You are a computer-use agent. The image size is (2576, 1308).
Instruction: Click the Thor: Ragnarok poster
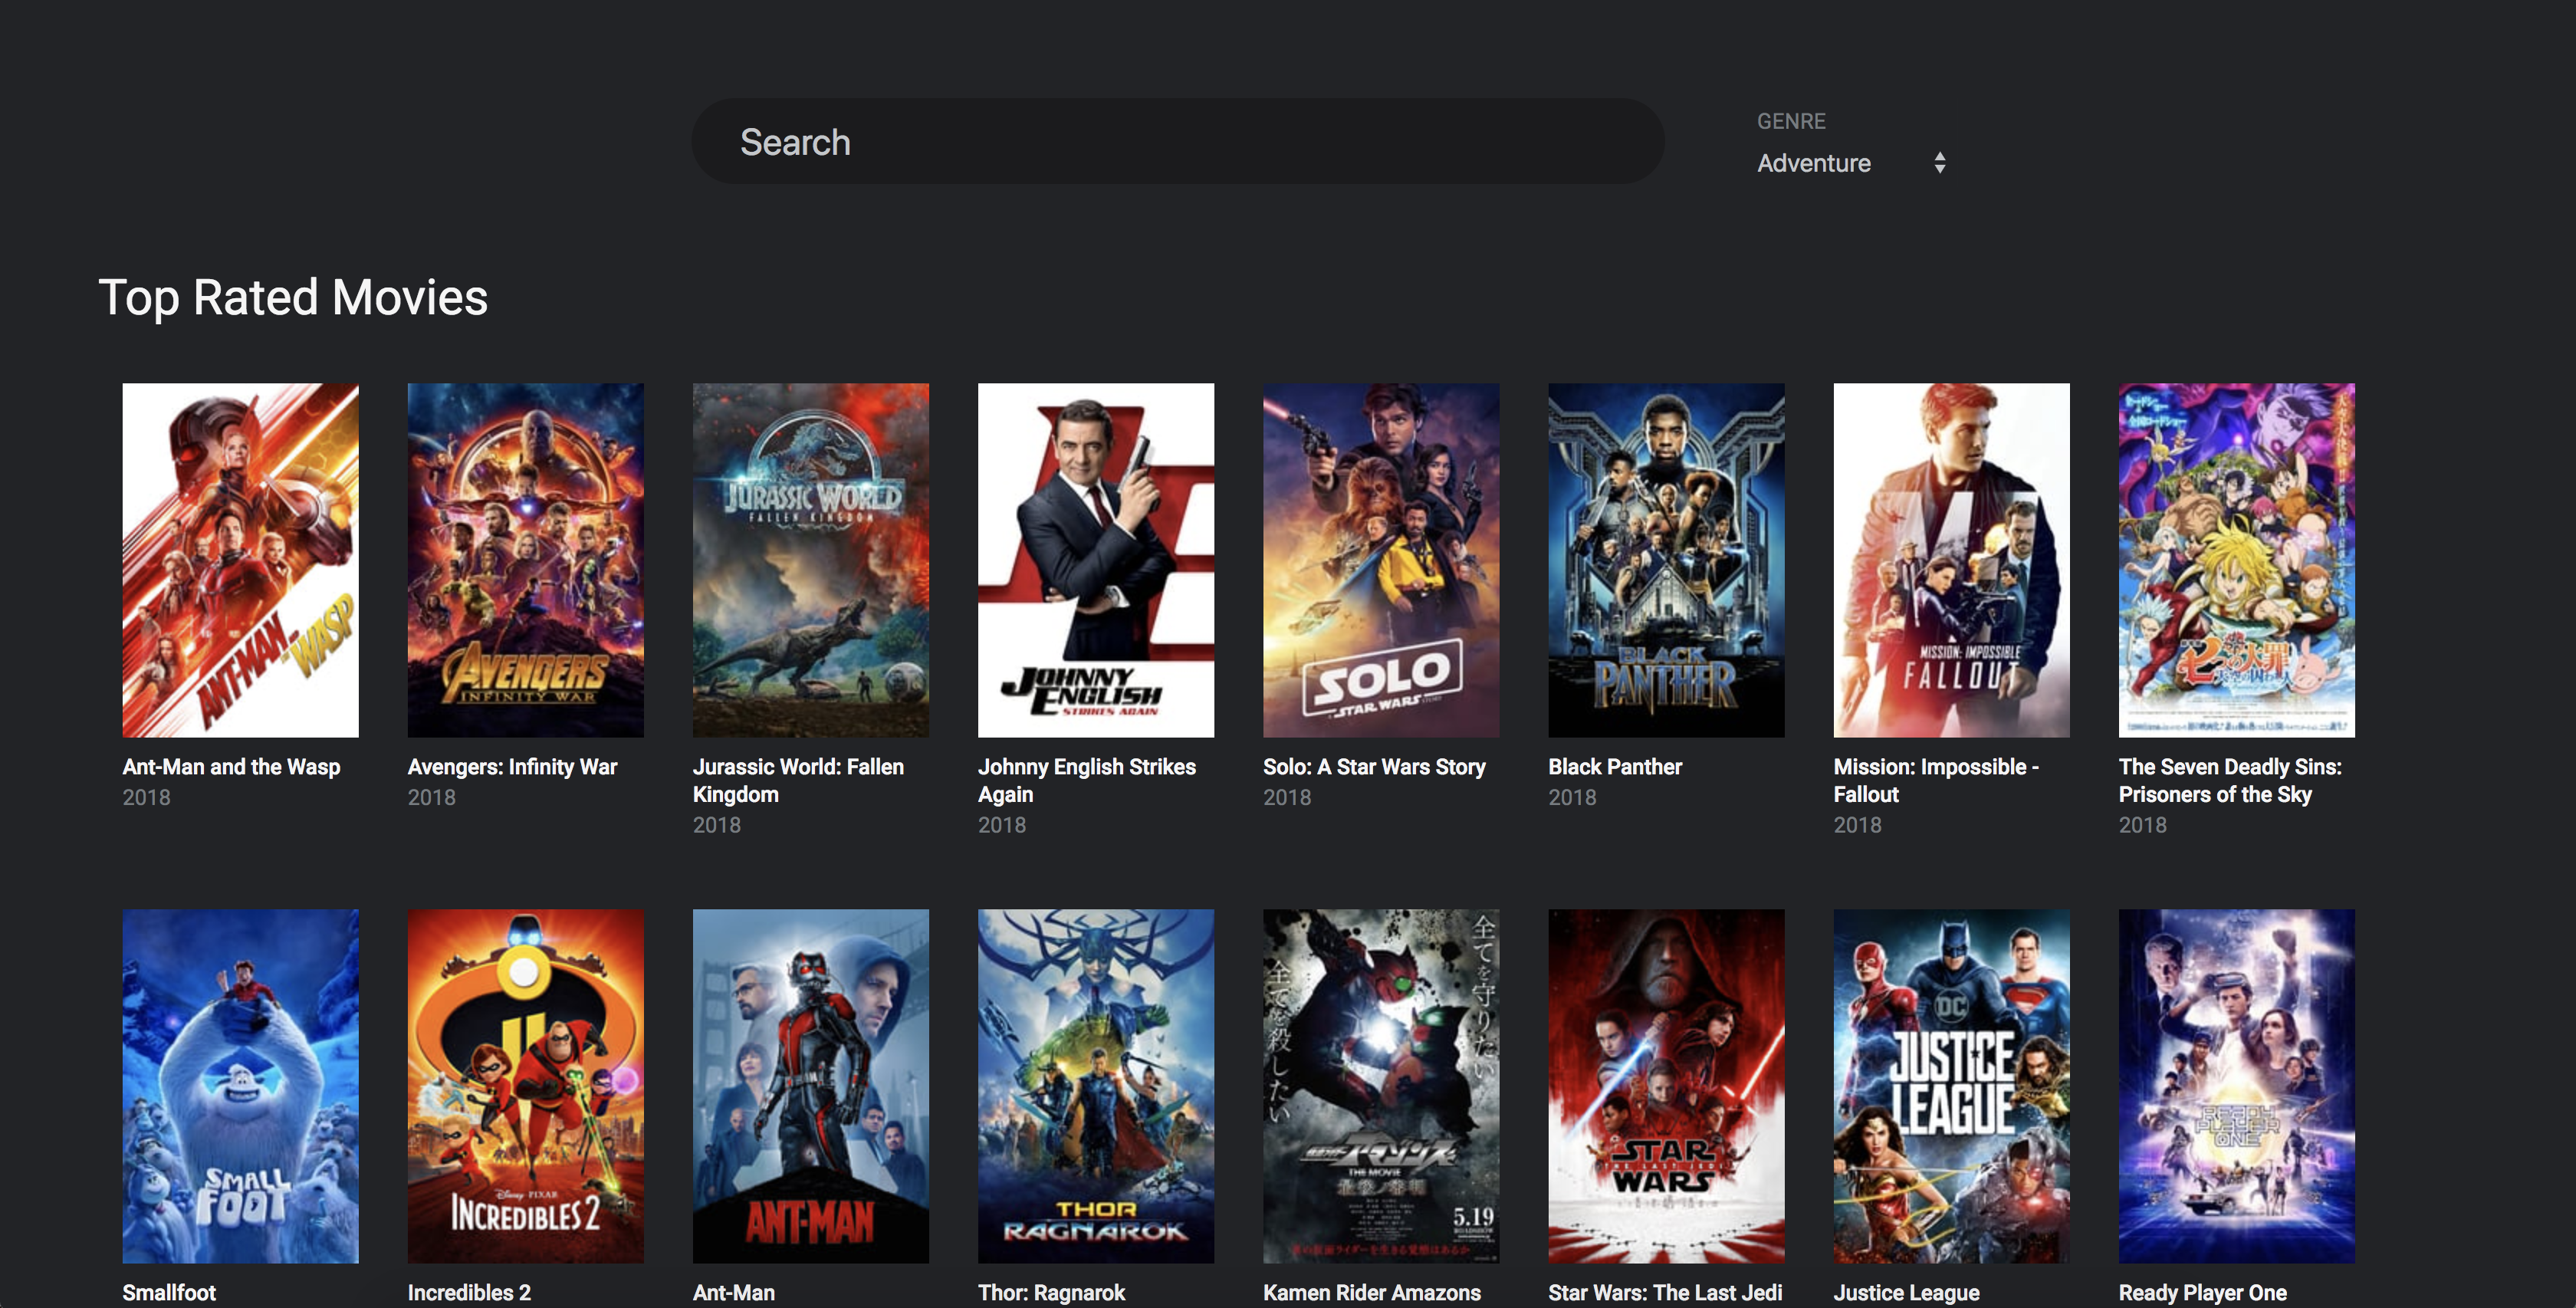click(x=1095, y=1085)
